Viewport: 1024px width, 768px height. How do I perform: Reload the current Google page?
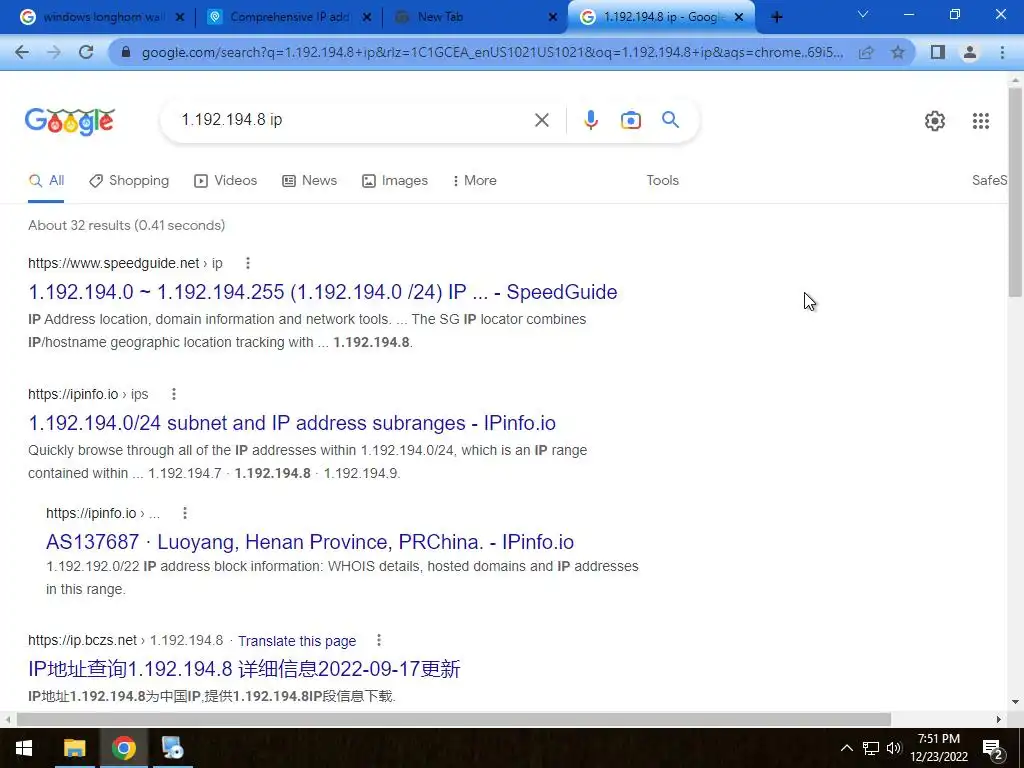tap(86, 52)
